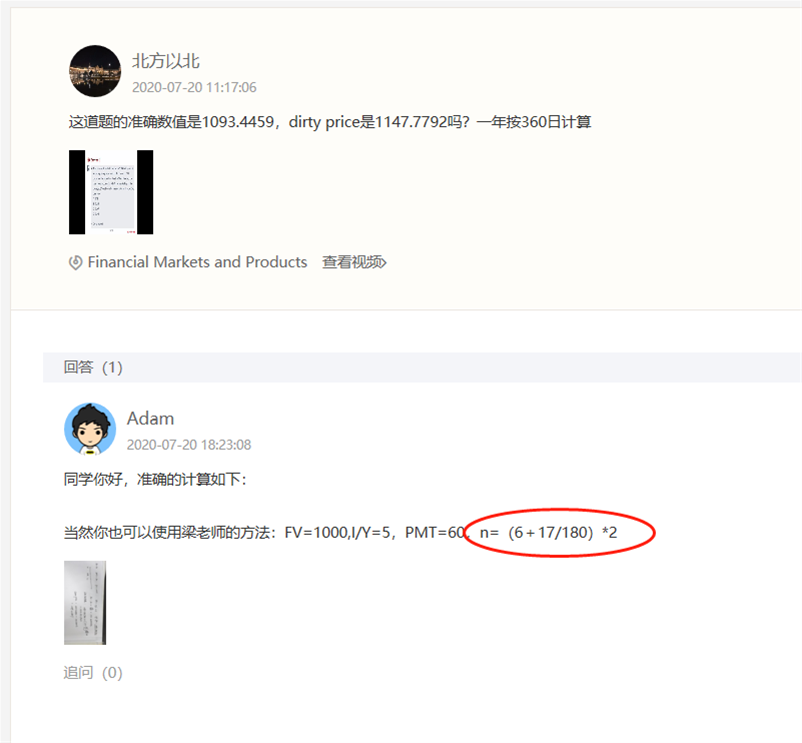This screenshot has height=743, width=802.
Task: Click the location pin icon beside Financial Markets
Action: tap(75, 263)
